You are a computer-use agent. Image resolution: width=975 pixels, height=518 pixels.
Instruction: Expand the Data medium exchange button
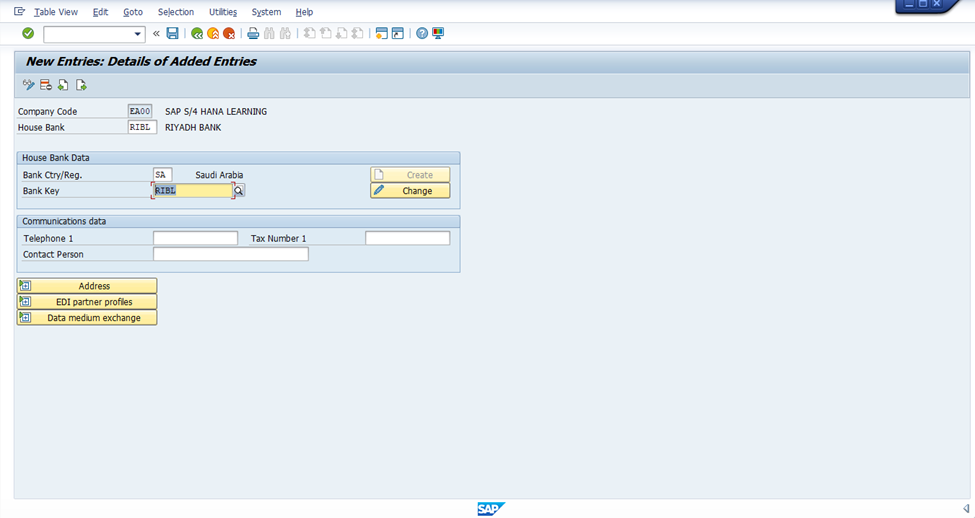[x=87, y=318]
